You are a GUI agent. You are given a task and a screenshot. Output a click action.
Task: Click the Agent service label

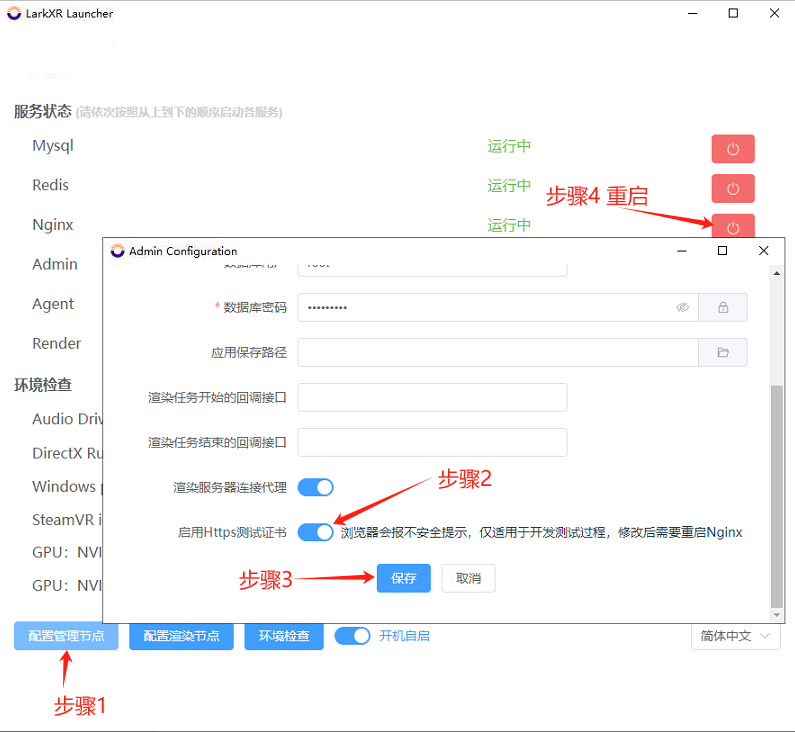(53, 304)
